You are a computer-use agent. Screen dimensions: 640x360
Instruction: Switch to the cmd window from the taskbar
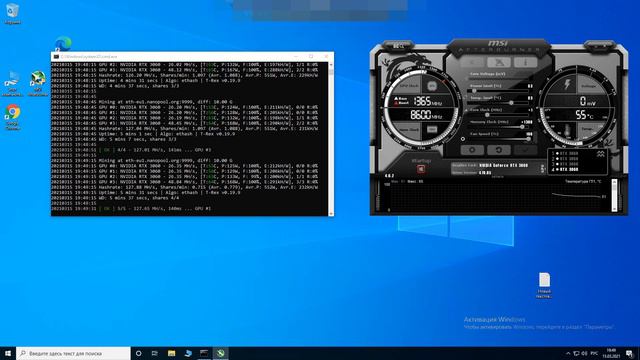click(x=204, y=353)
